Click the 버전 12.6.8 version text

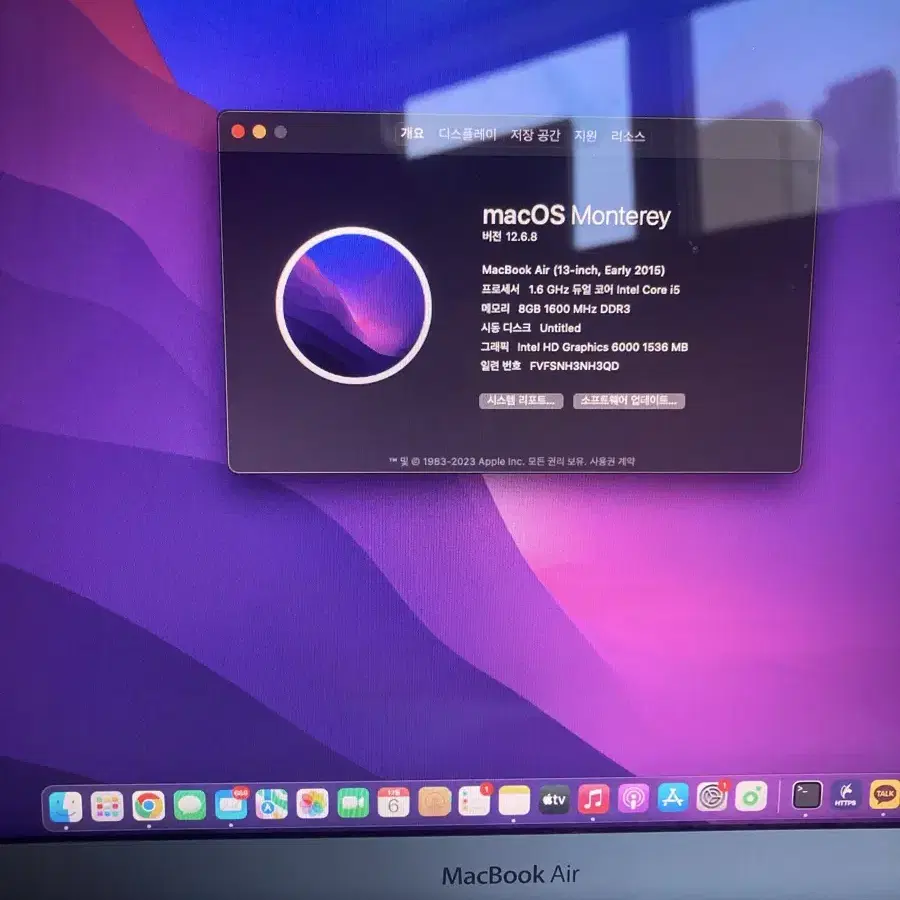[510, 236]
